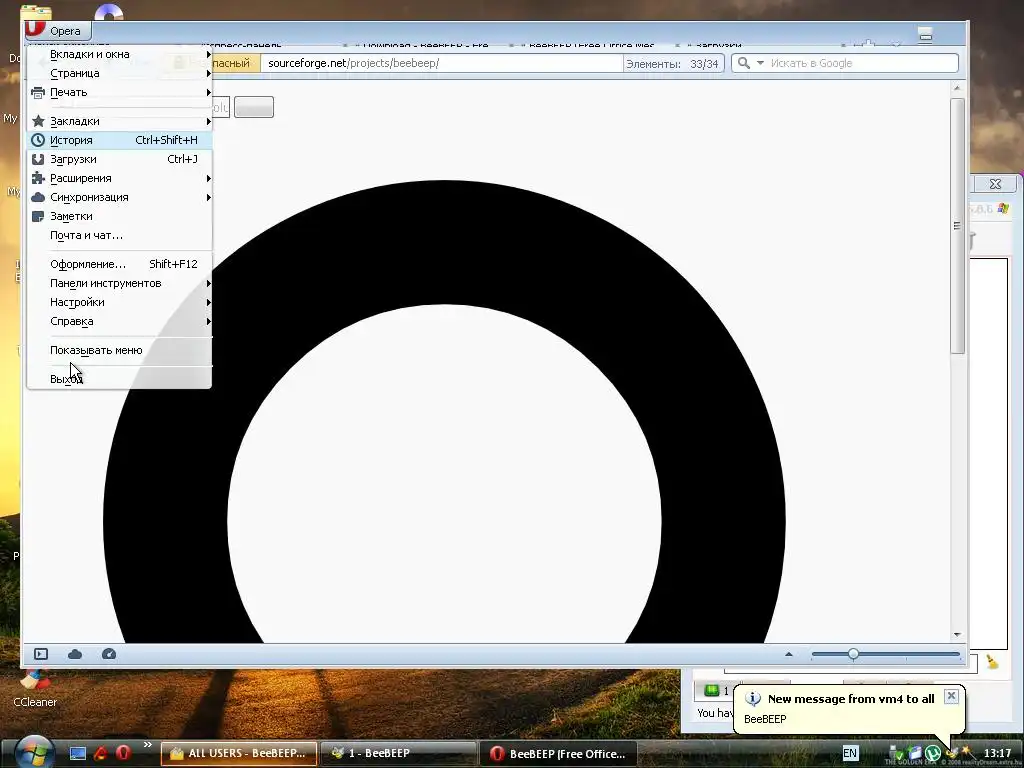Screen dimensions: 1024x768
Task: Click the download icon beside Загрузки
Action: pos(38,159)
